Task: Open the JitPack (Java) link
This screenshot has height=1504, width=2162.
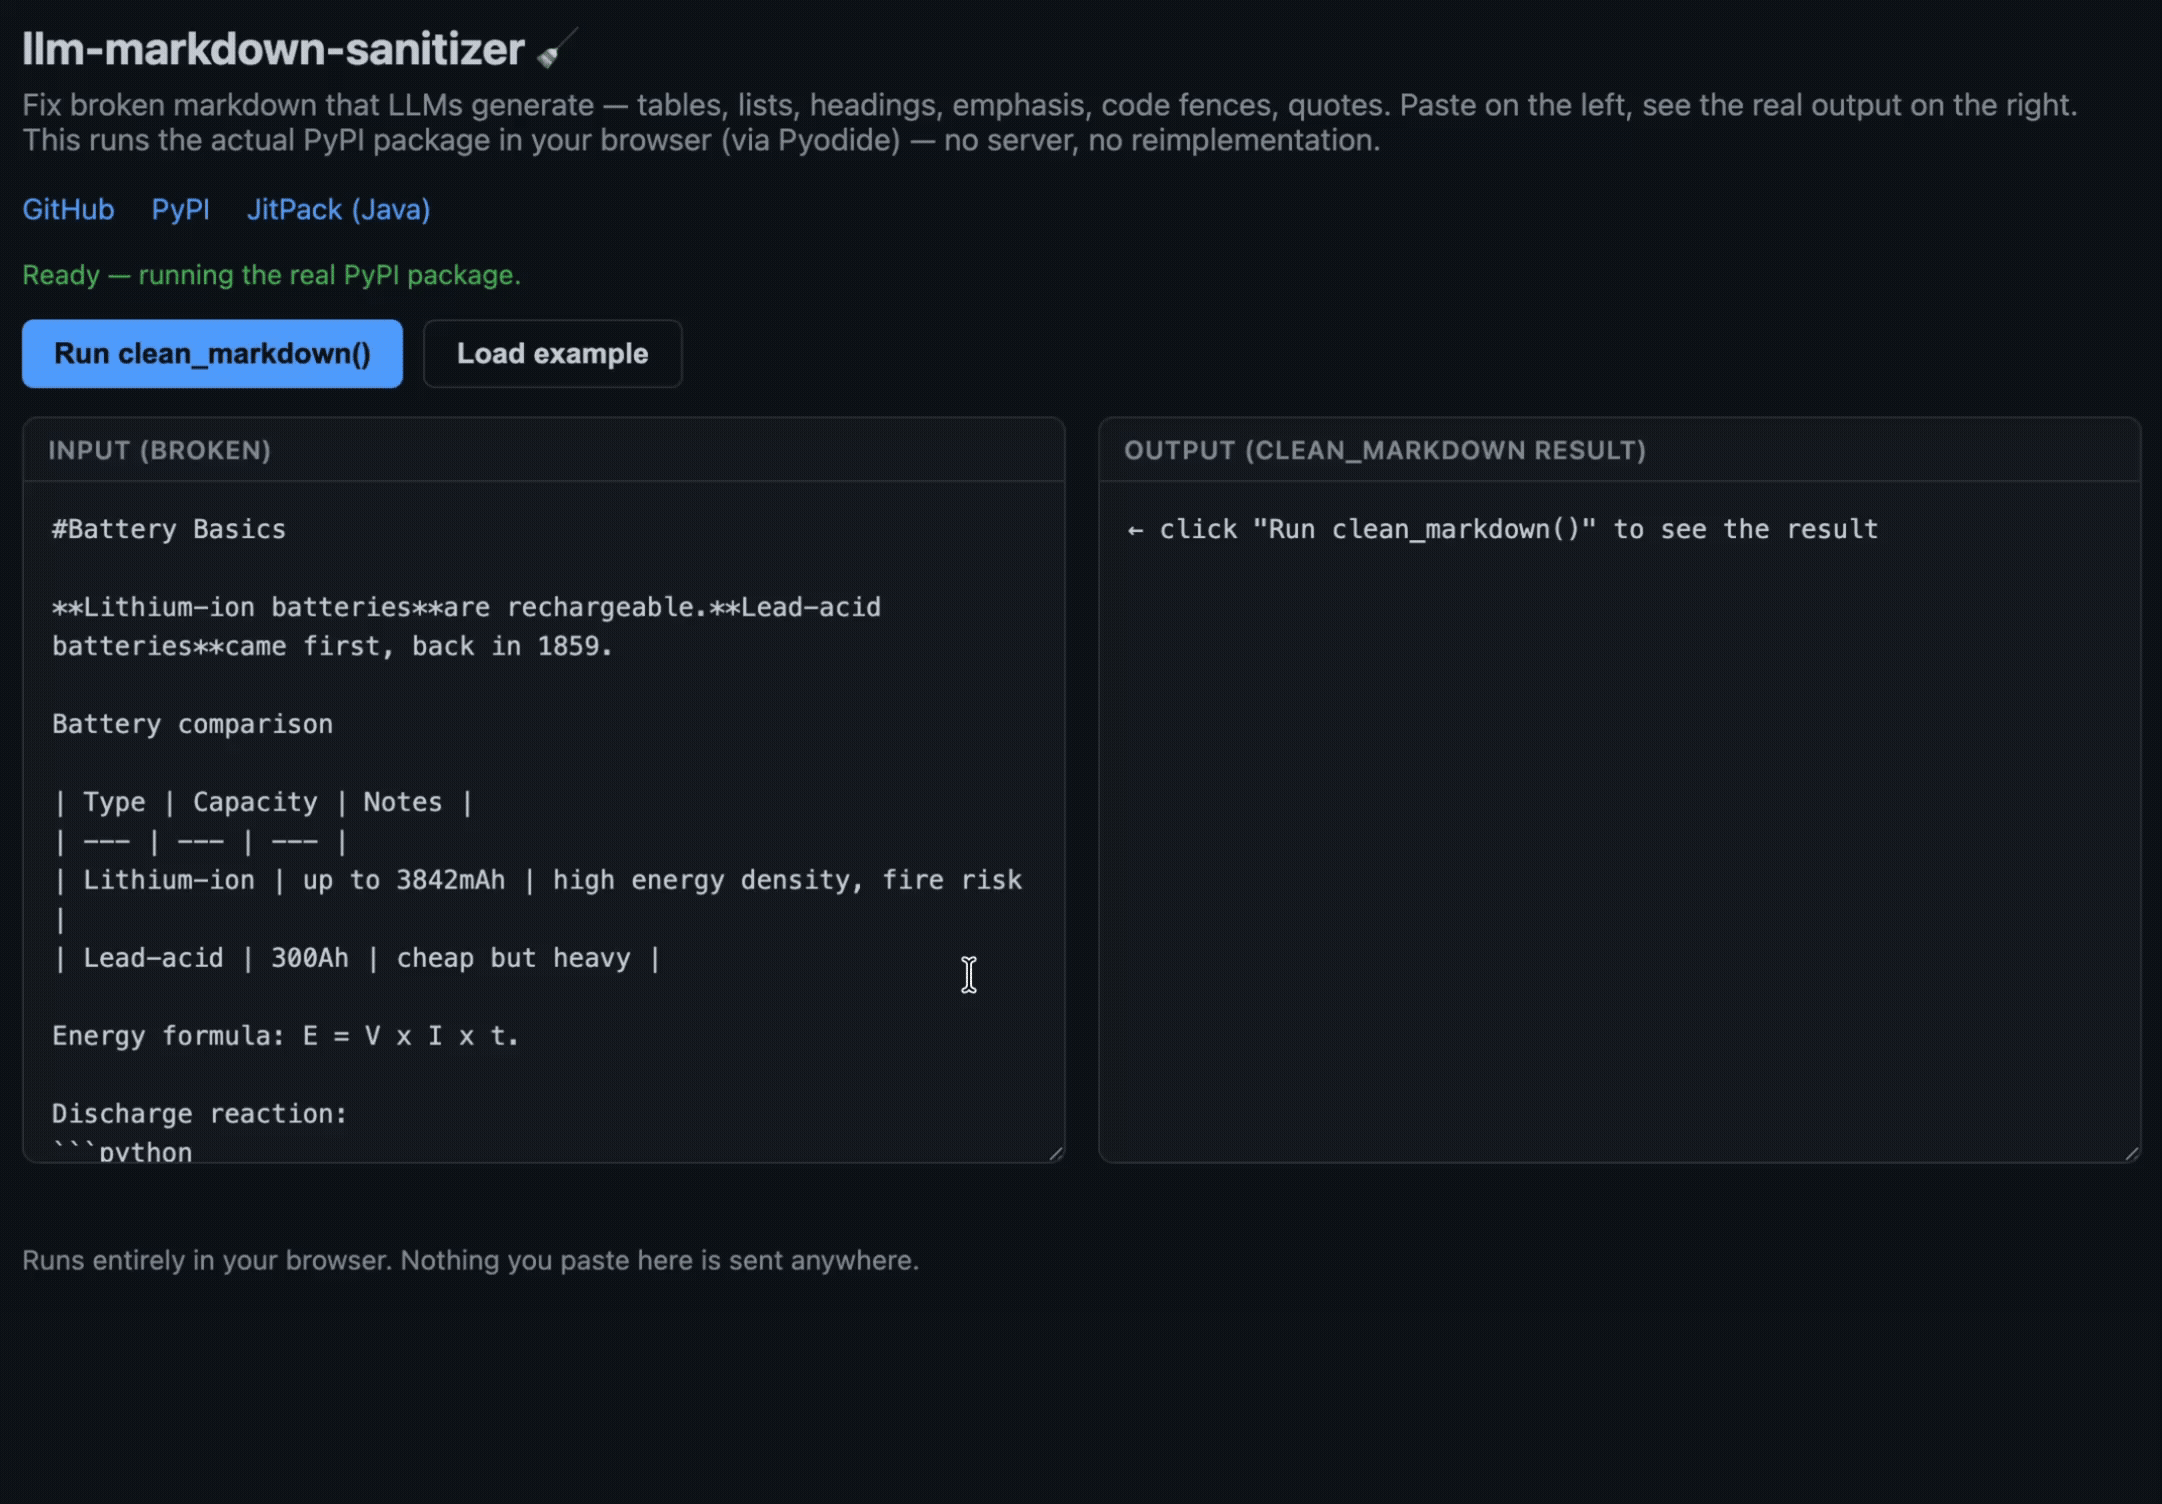Action: pyautogui.click(x=338, y=210)
